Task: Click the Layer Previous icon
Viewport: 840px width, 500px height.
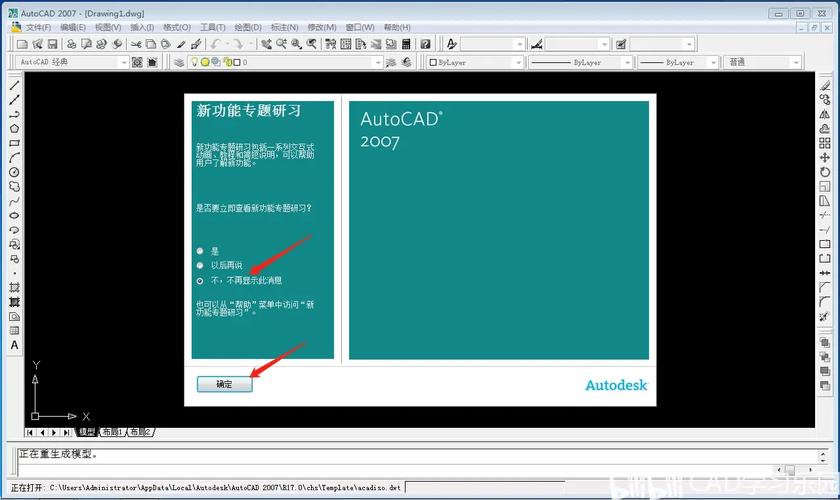Action: coord(407,62)
